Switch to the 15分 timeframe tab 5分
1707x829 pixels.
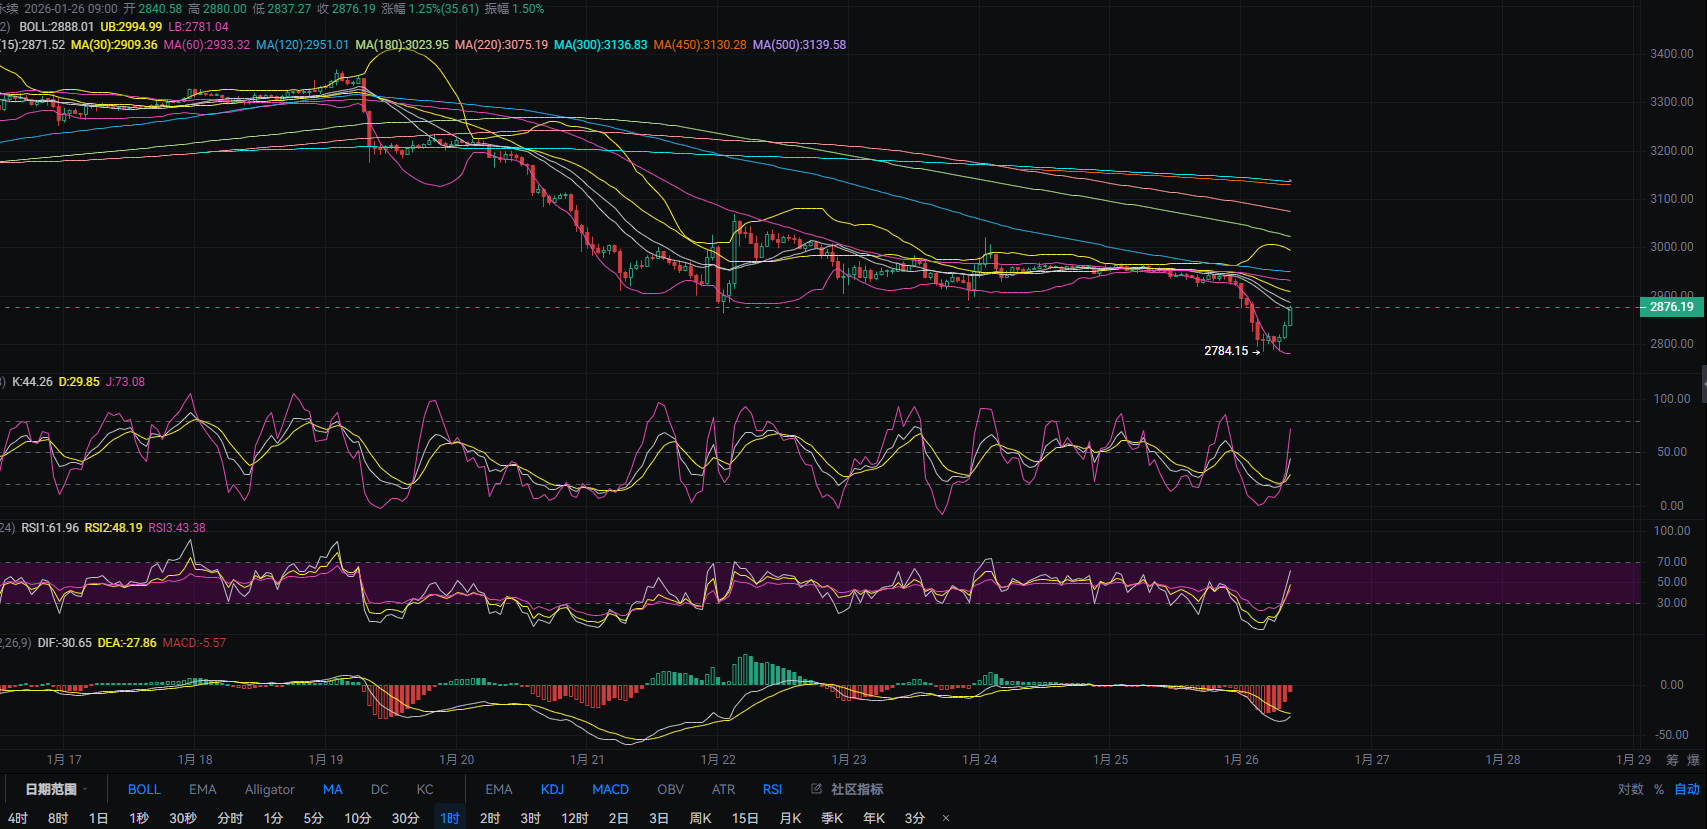pos(313,818)
